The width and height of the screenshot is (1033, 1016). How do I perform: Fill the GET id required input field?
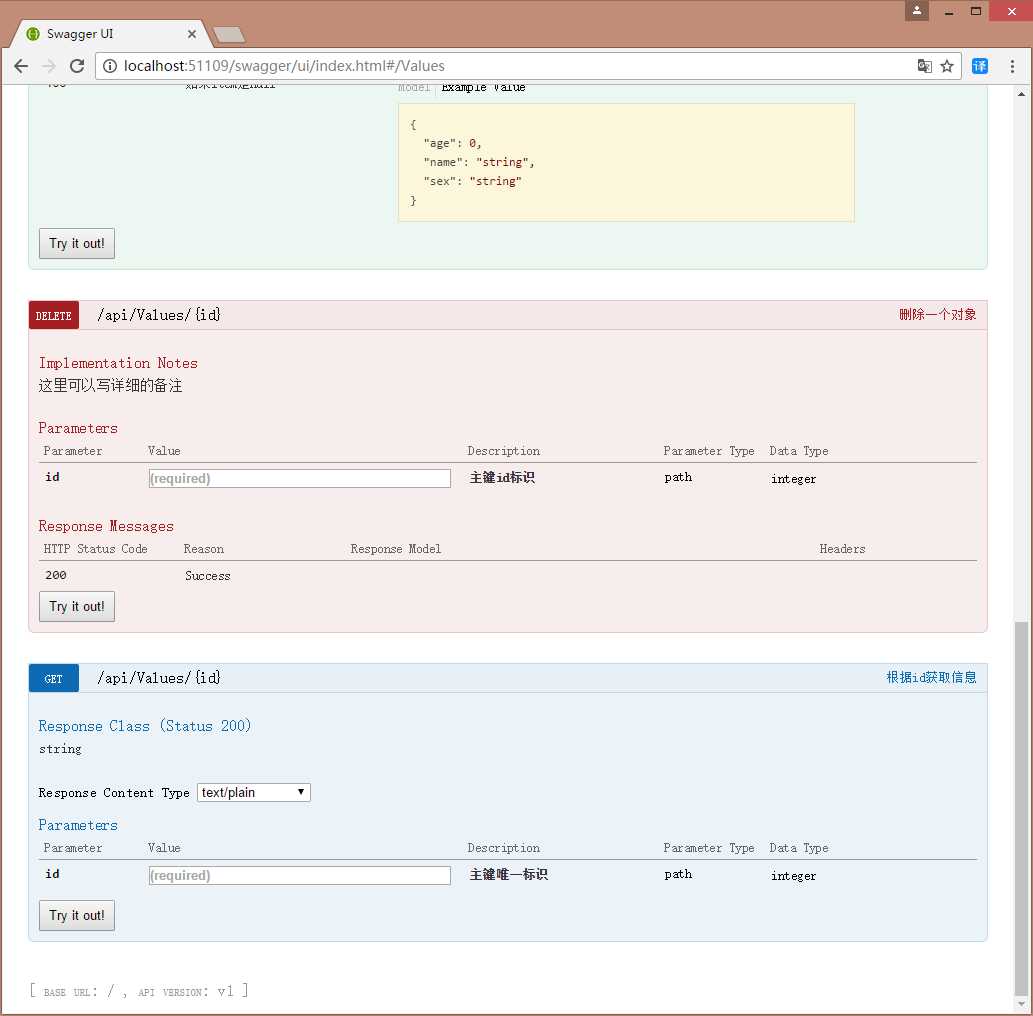pos(300,876)
